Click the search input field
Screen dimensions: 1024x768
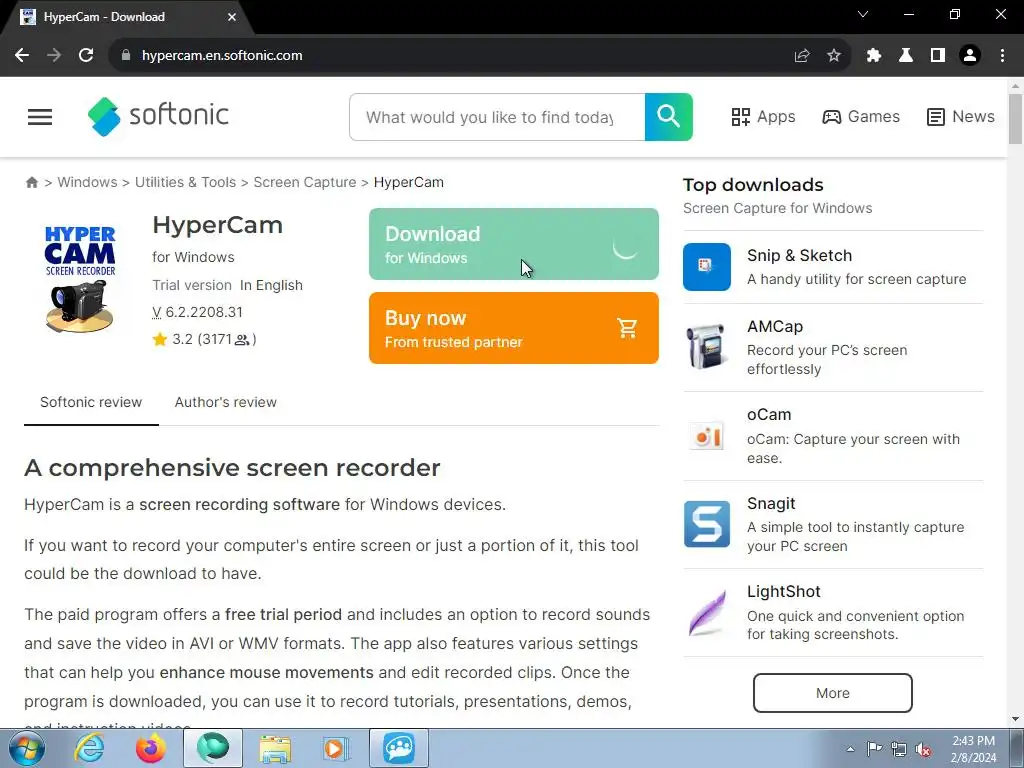497,117
